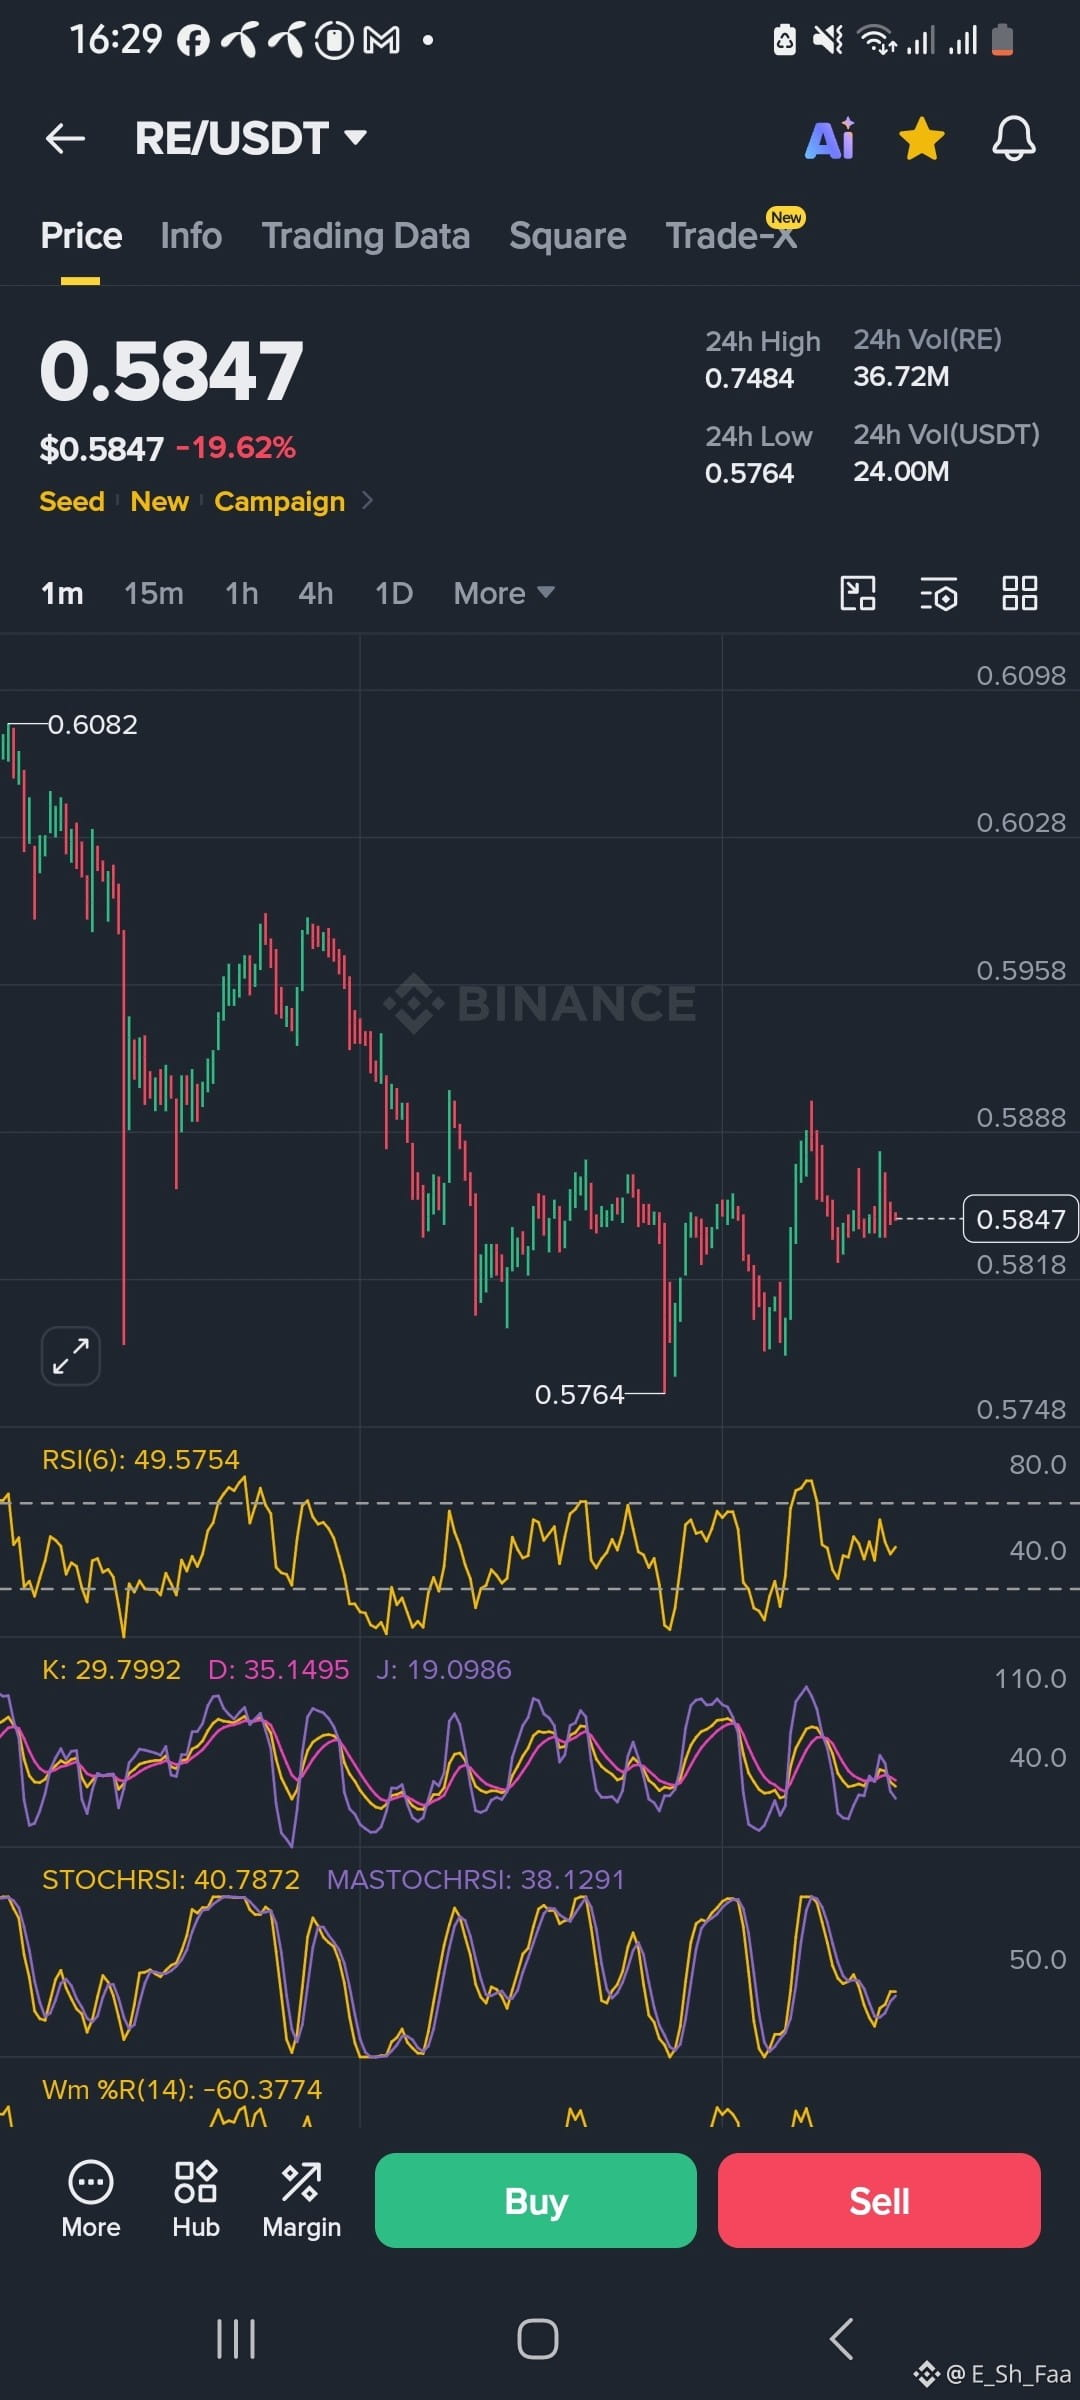Open the AI analysis icon

tap(830, 138)
